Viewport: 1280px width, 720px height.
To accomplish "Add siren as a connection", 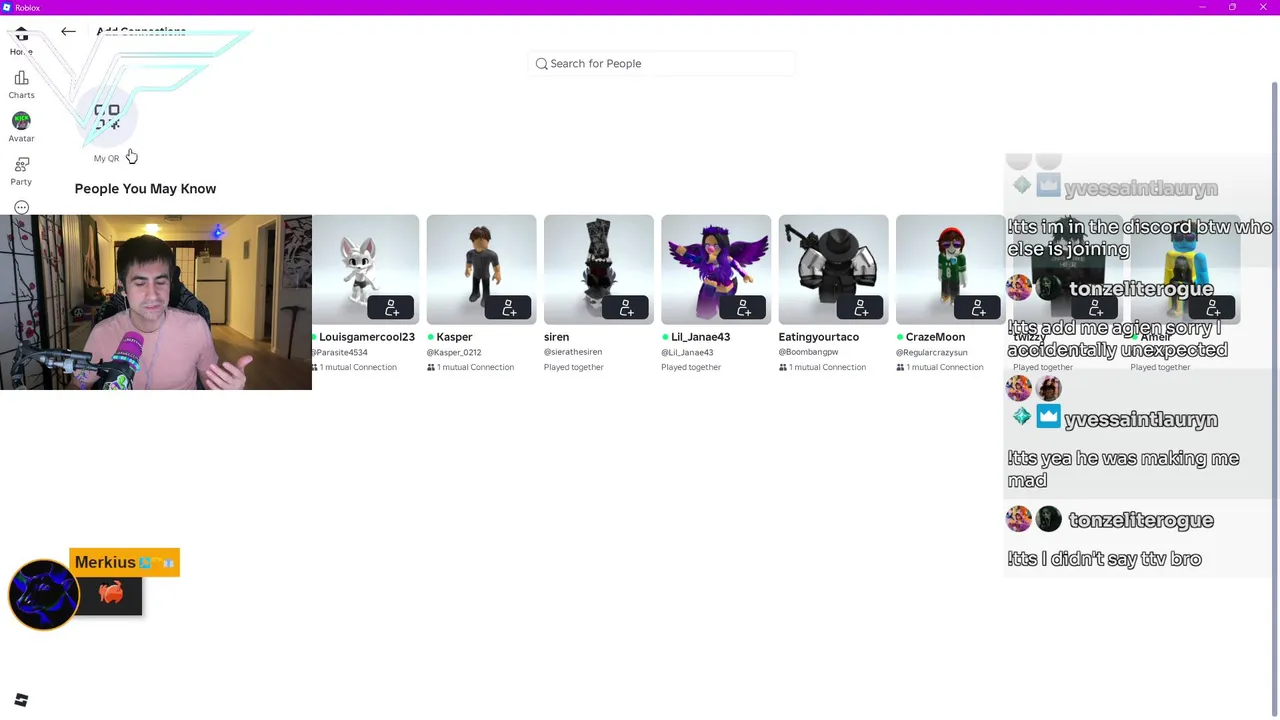I will click(626, 308).
